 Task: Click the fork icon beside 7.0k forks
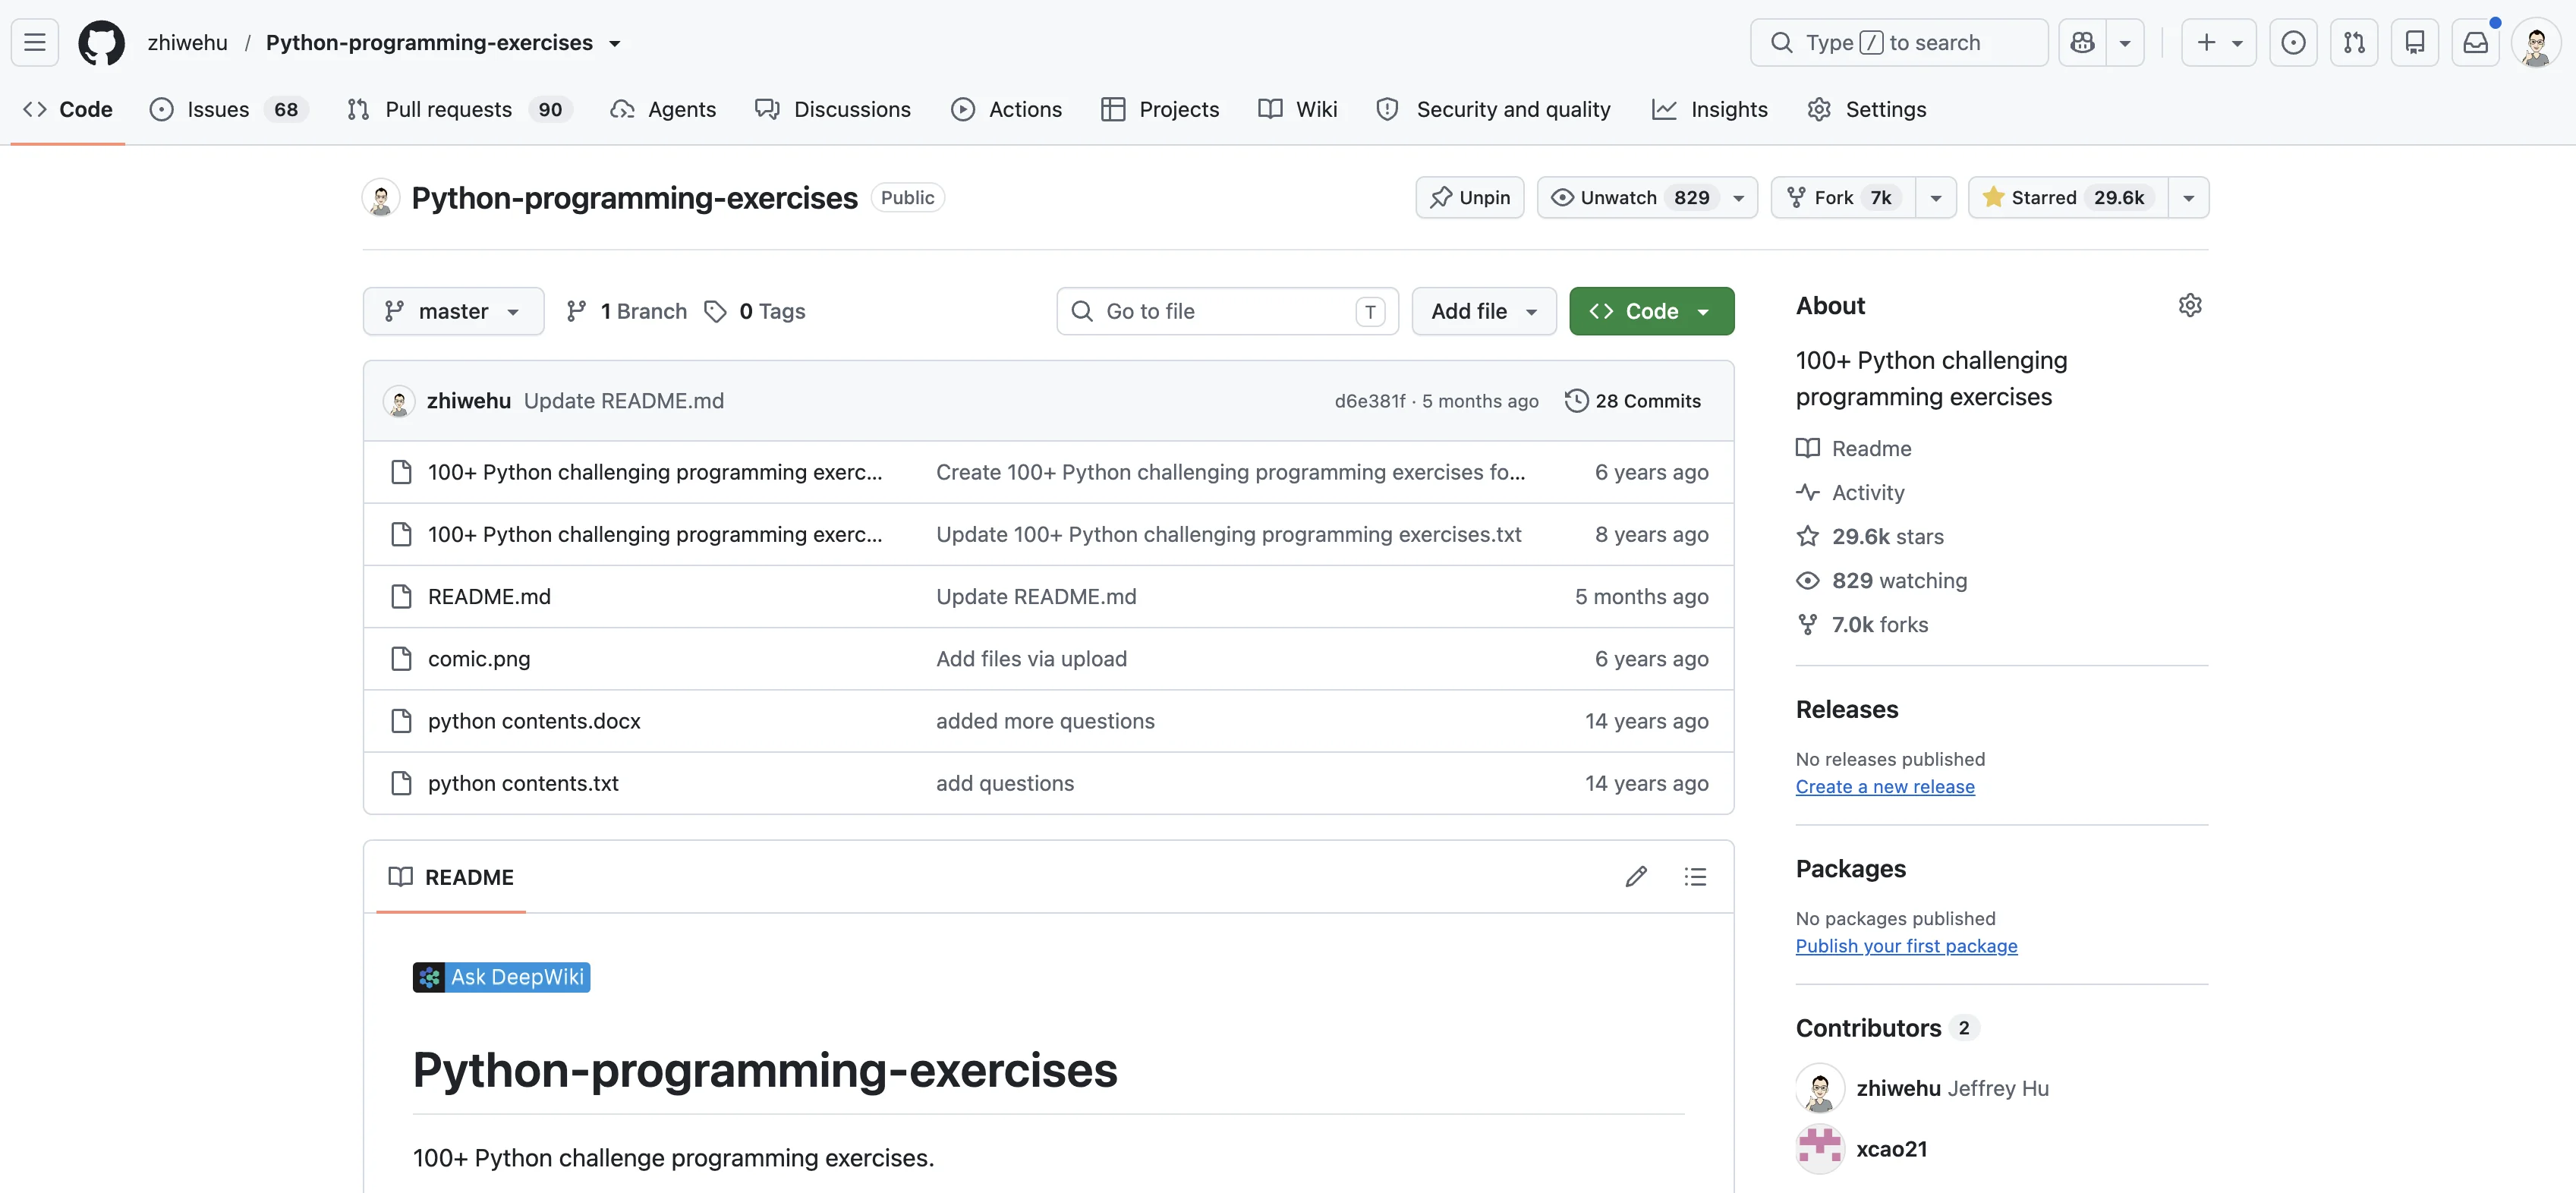[x=1807, y=624]
